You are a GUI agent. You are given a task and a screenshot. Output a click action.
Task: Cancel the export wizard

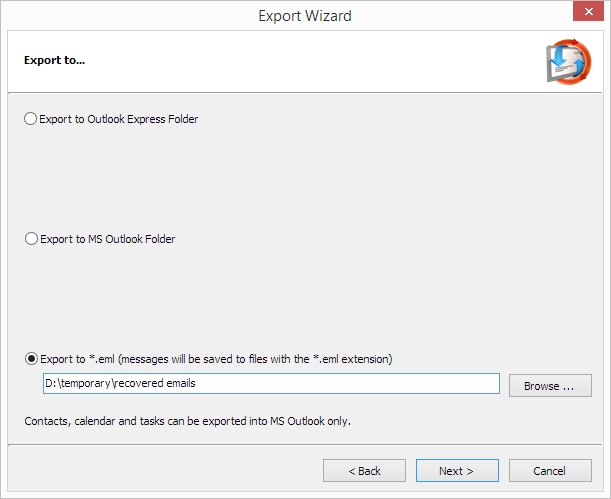coord(550,471)
